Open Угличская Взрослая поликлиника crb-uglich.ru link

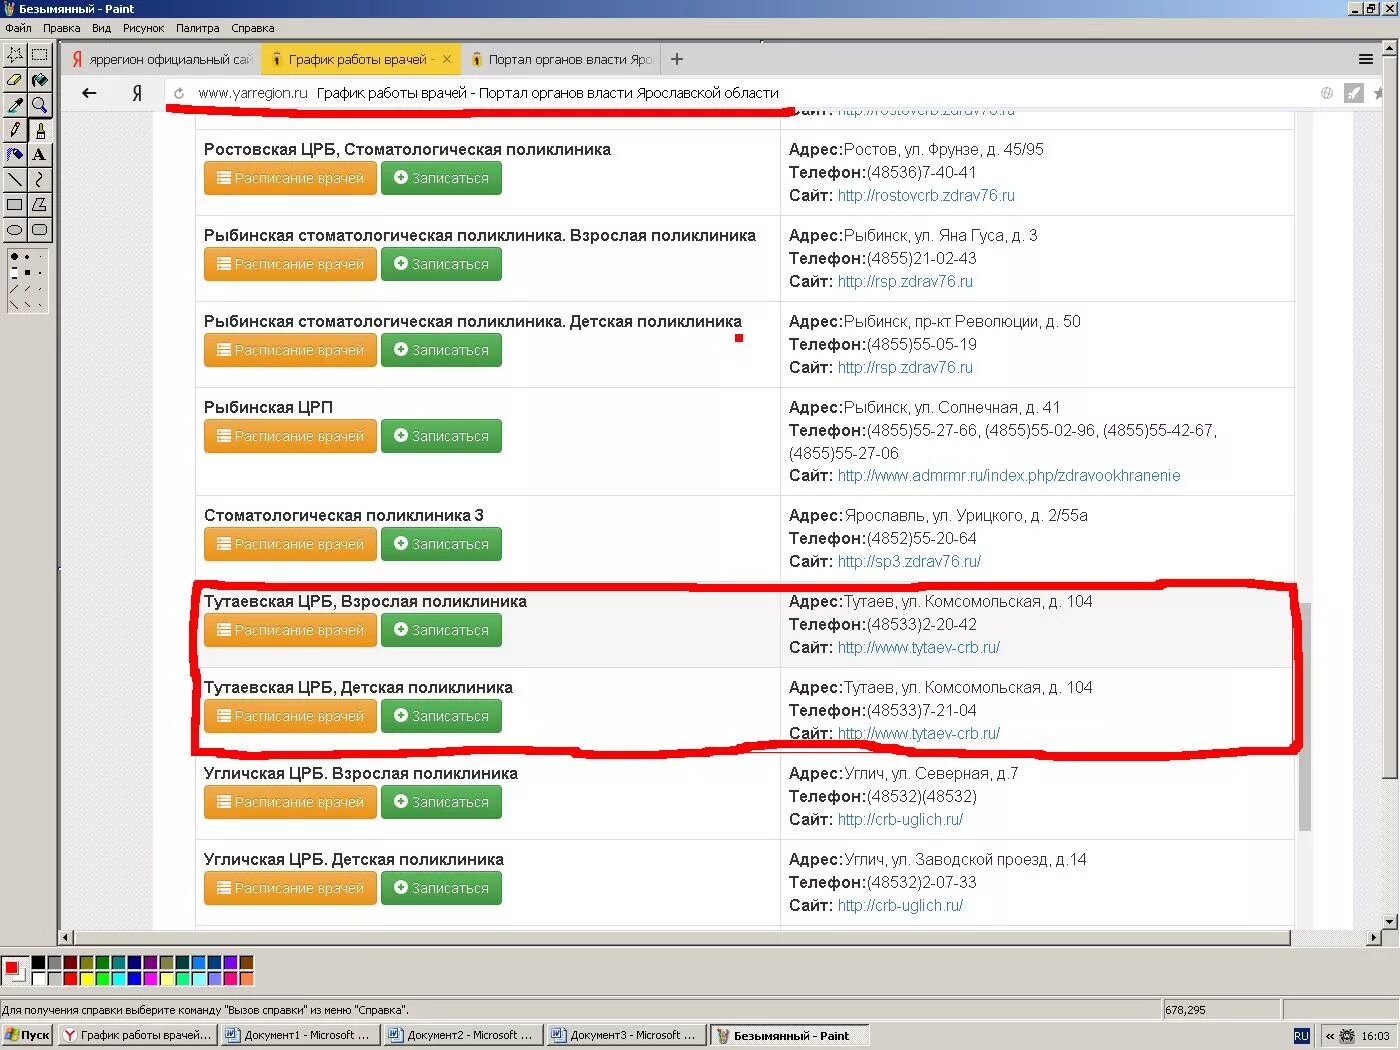tap(900, 820)
